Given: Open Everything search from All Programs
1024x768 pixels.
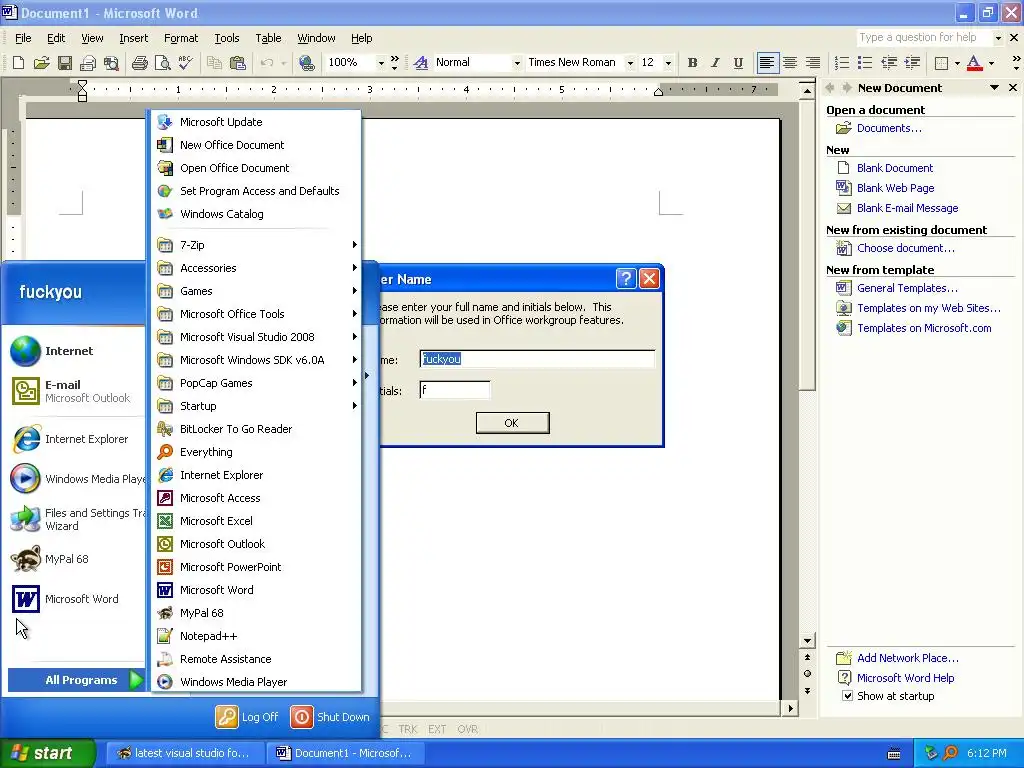Looking at the screenshot, I should (x=257, y=452).
